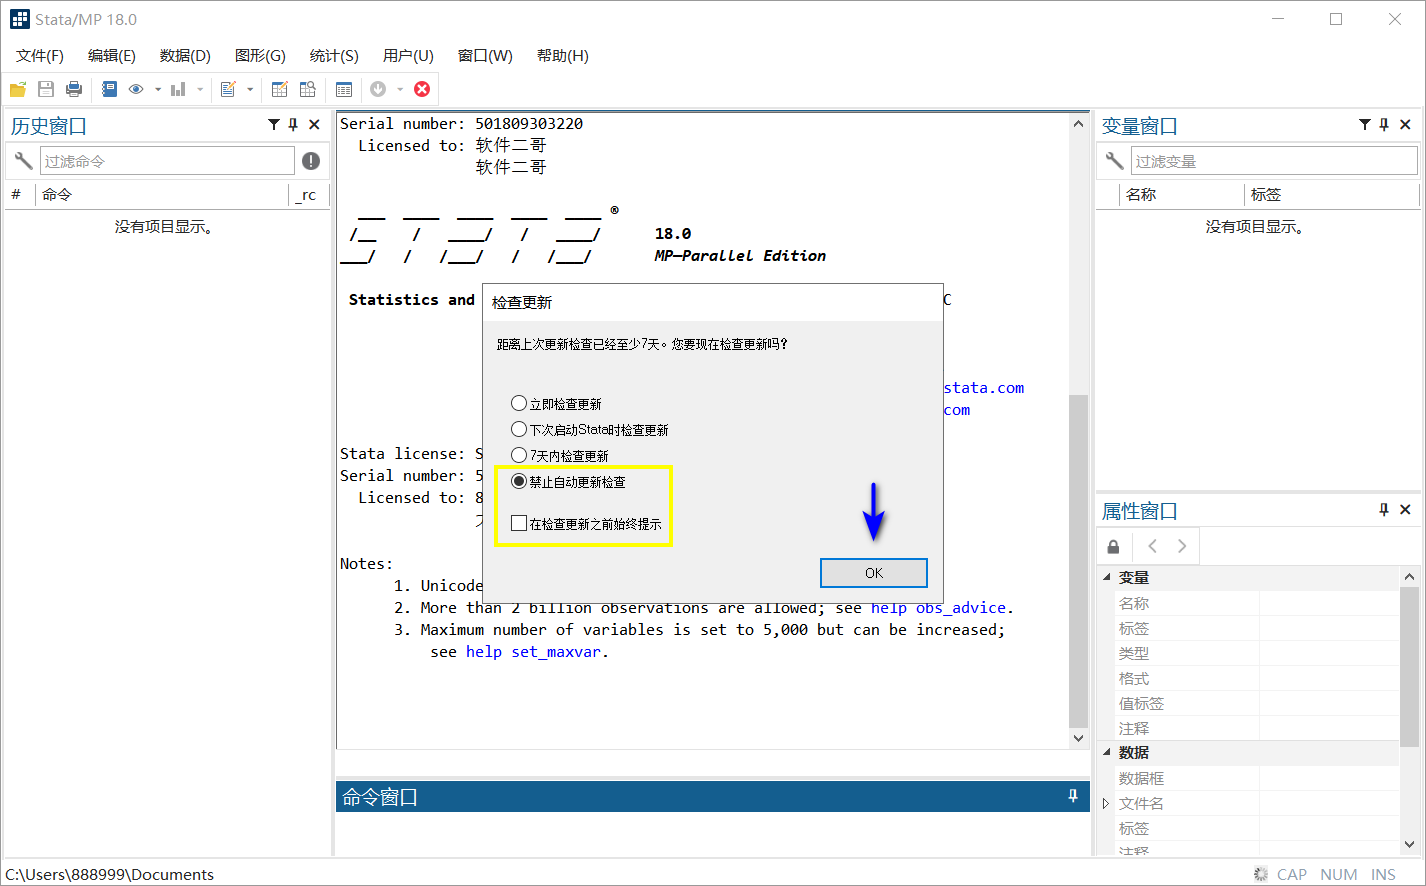This screenshot has height=886, width=1426.
Task: Click the Save floppy disk icon
Action: pos(46,89)
